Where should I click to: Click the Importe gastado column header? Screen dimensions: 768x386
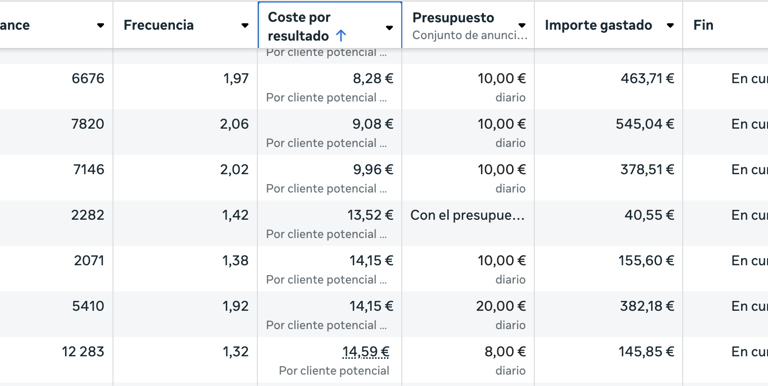coord(598,25)
